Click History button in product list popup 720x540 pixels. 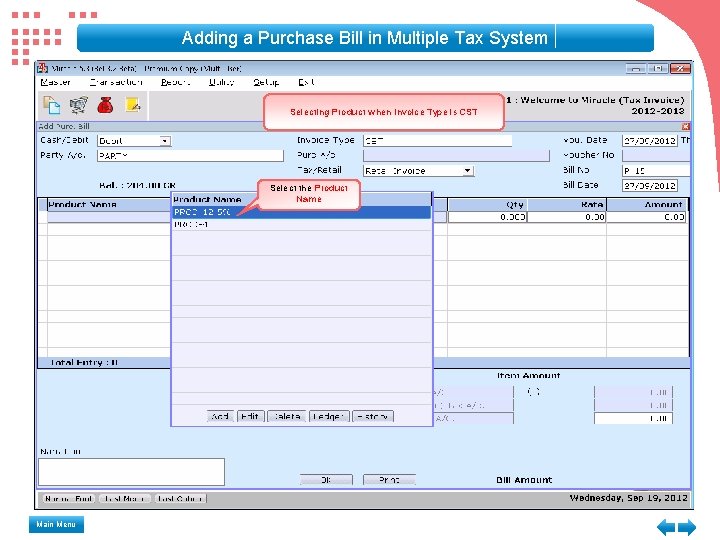373,416
